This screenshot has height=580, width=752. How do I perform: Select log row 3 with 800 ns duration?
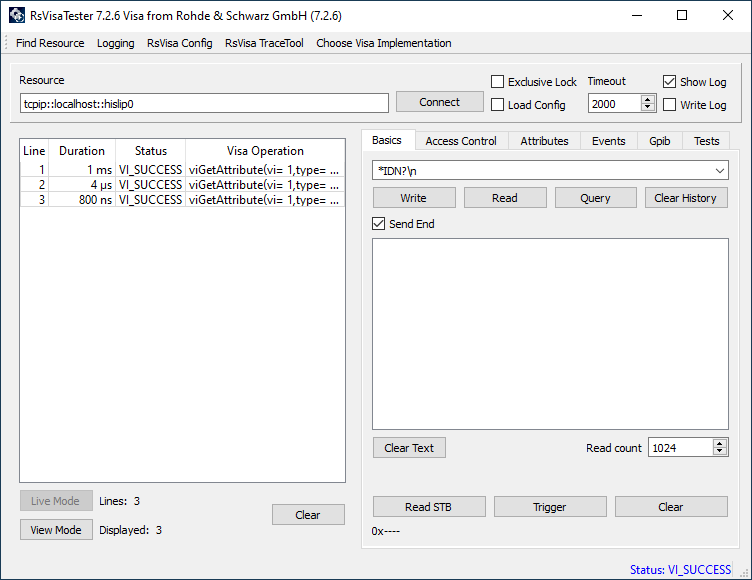182,200
